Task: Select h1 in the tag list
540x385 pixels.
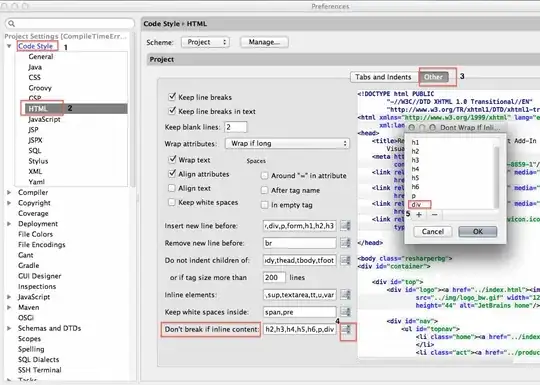Action: point(415,142)
